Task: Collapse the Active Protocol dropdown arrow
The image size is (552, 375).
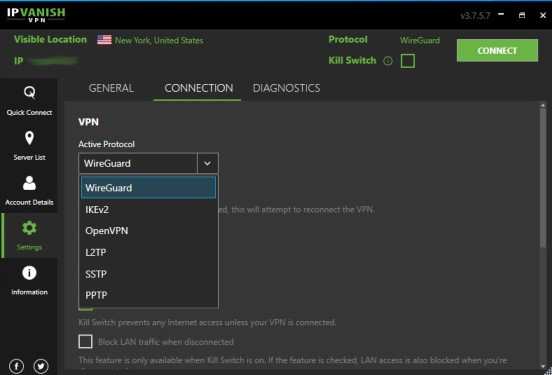Action: (208, 163)
